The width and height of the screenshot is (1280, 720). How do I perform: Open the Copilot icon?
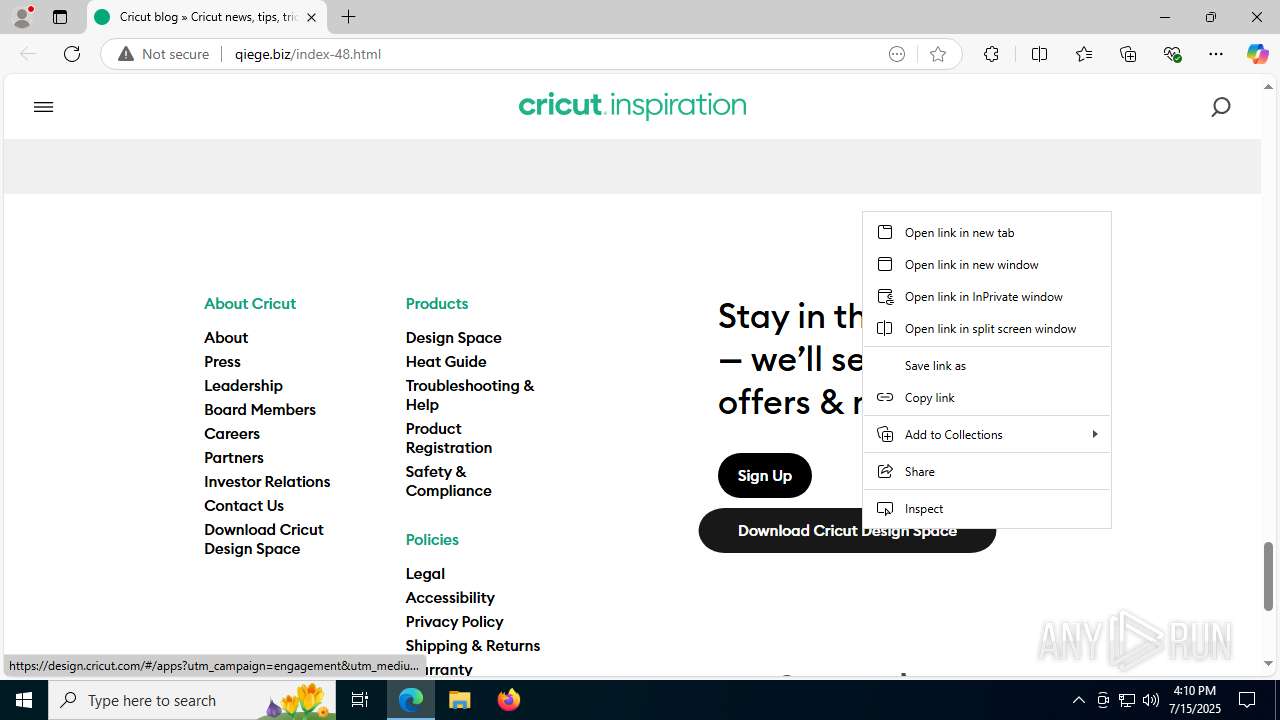click(x=1257, y=54)
